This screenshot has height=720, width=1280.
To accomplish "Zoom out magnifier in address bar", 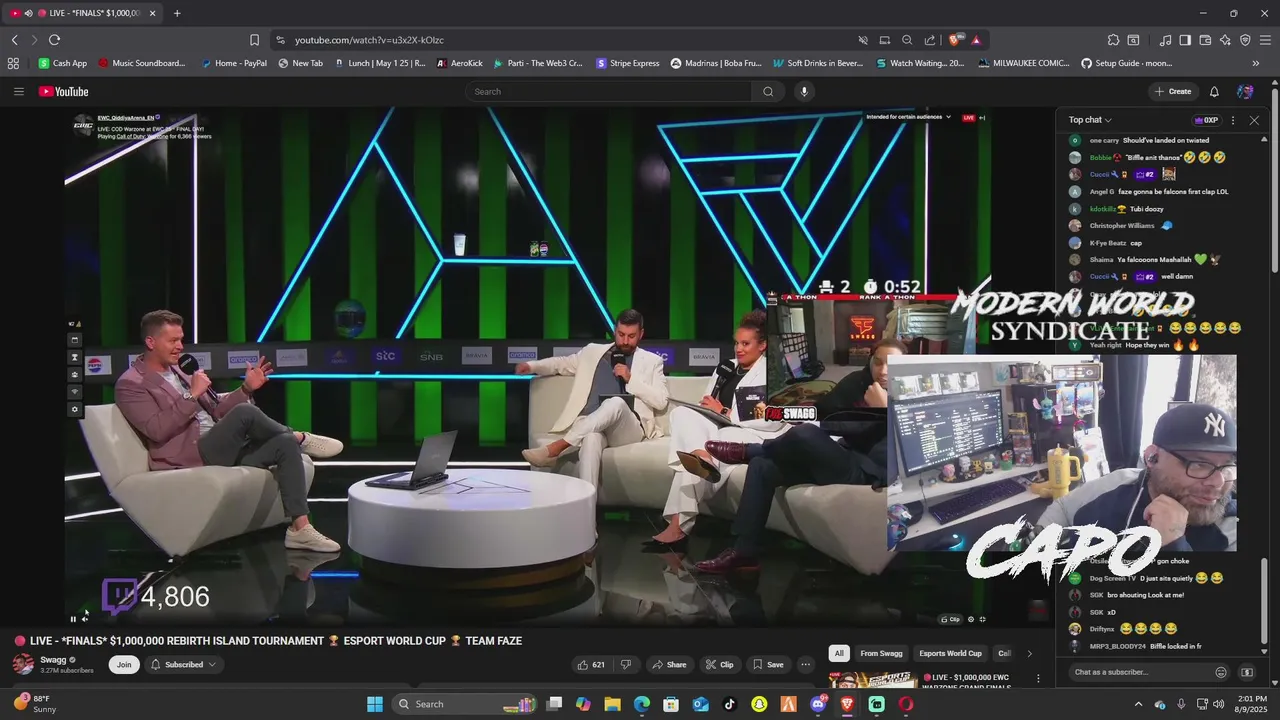I will [907, 40].
